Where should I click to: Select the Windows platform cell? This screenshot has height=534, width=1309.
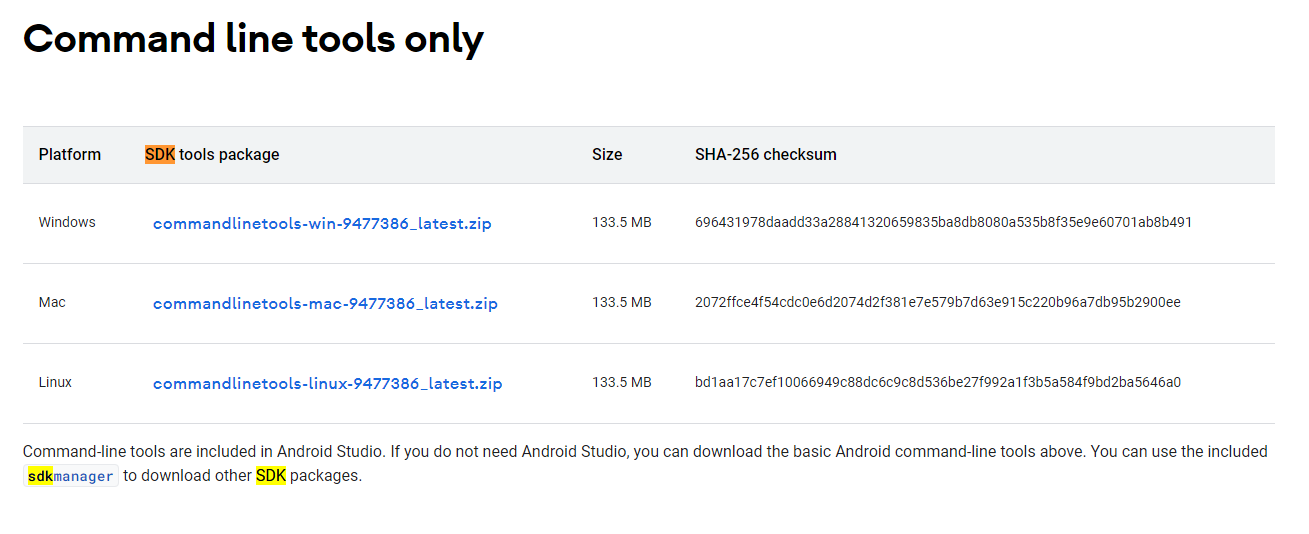point(67,223)
